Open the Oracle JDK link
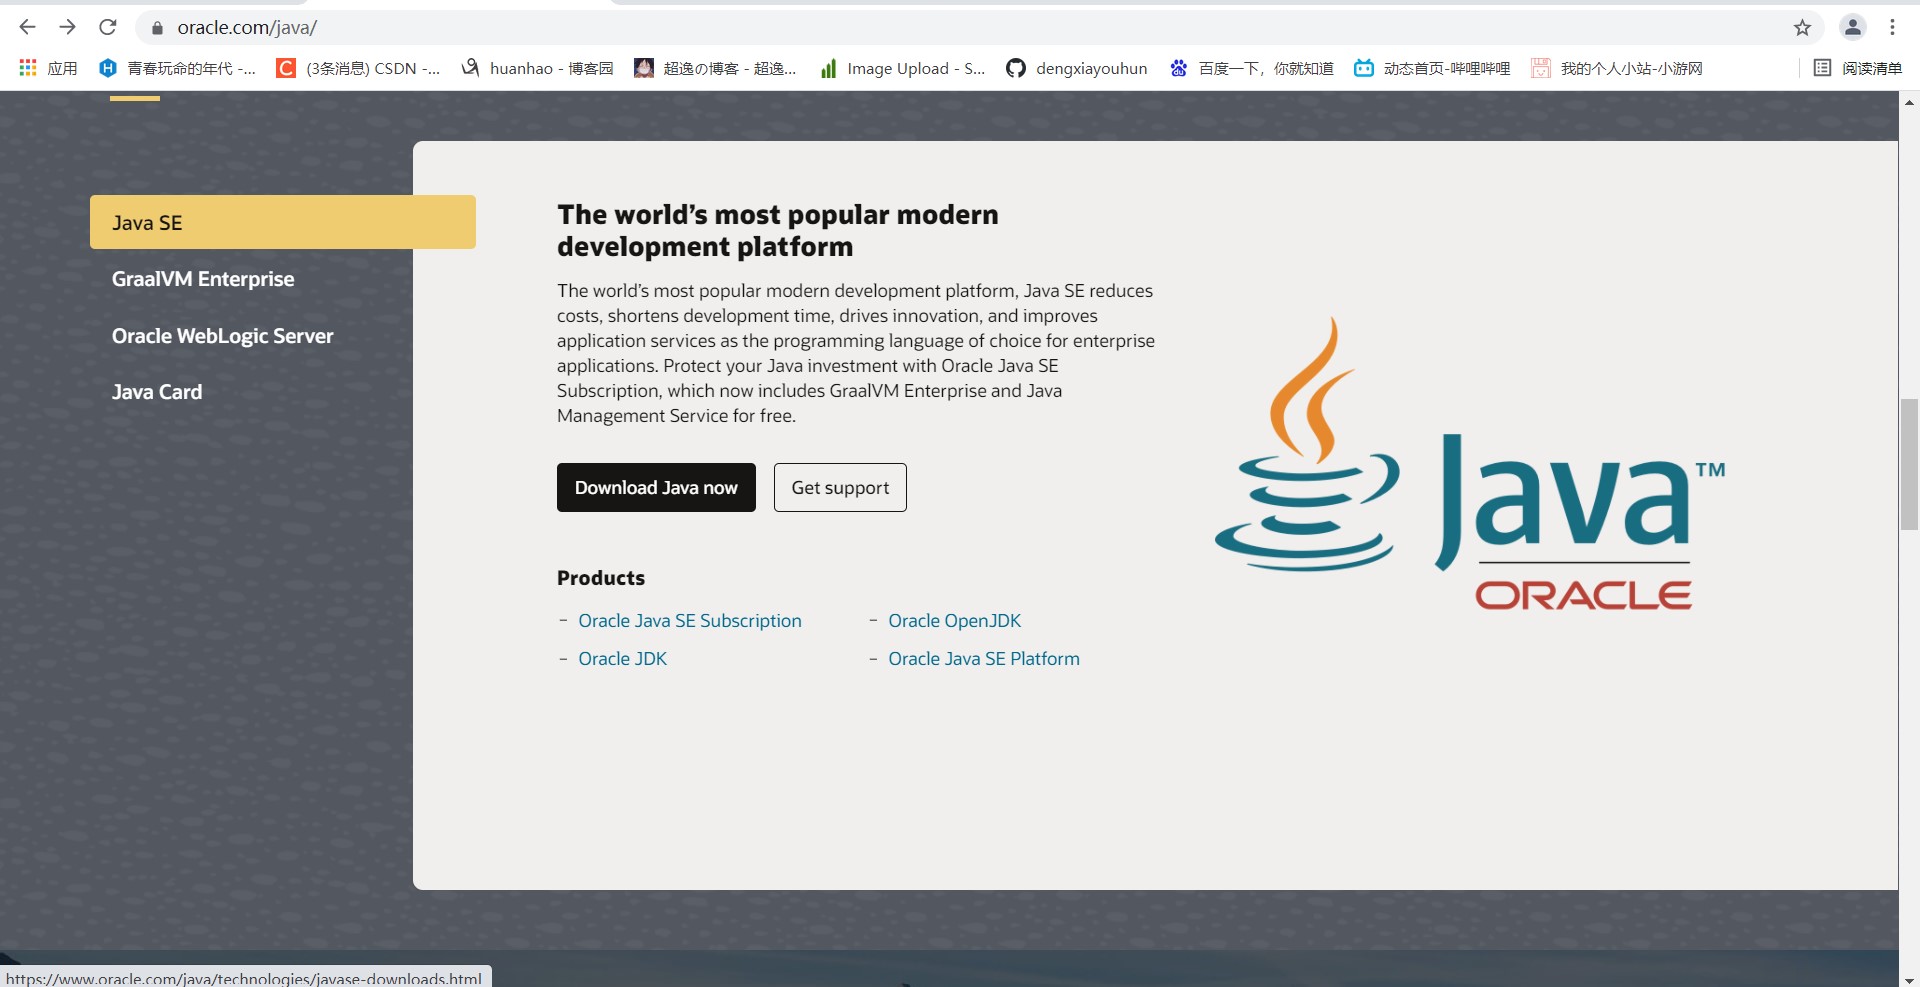The height and width of the screenshot is (987, 1920). [x=622, y=659]
